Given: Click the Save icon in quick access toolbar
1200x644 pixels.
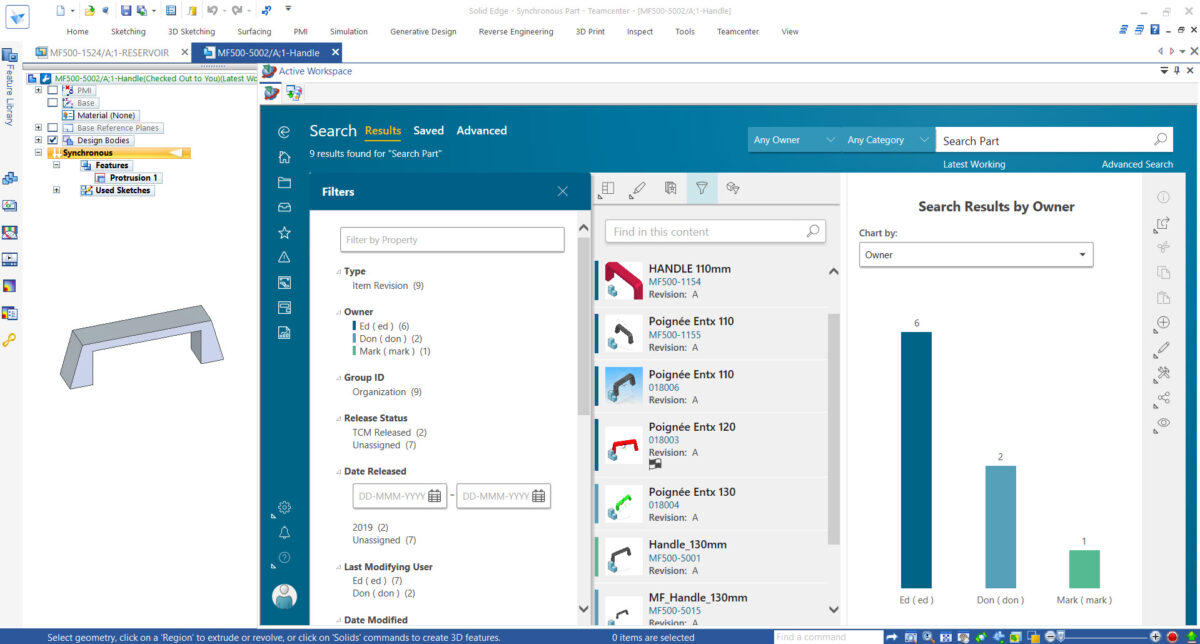Looking at the screenshot, I should point(126,10).
